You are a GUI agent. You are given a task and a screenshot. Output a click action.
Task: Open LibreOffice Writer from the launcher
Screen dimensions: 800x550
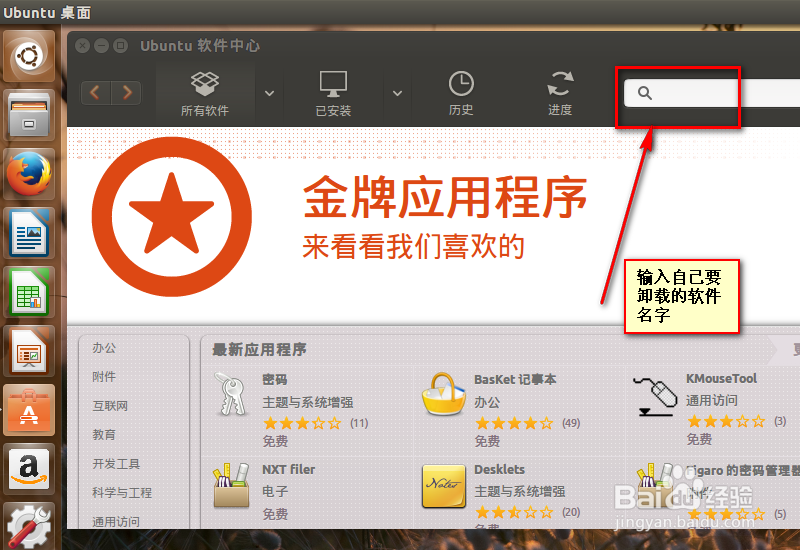29,233
